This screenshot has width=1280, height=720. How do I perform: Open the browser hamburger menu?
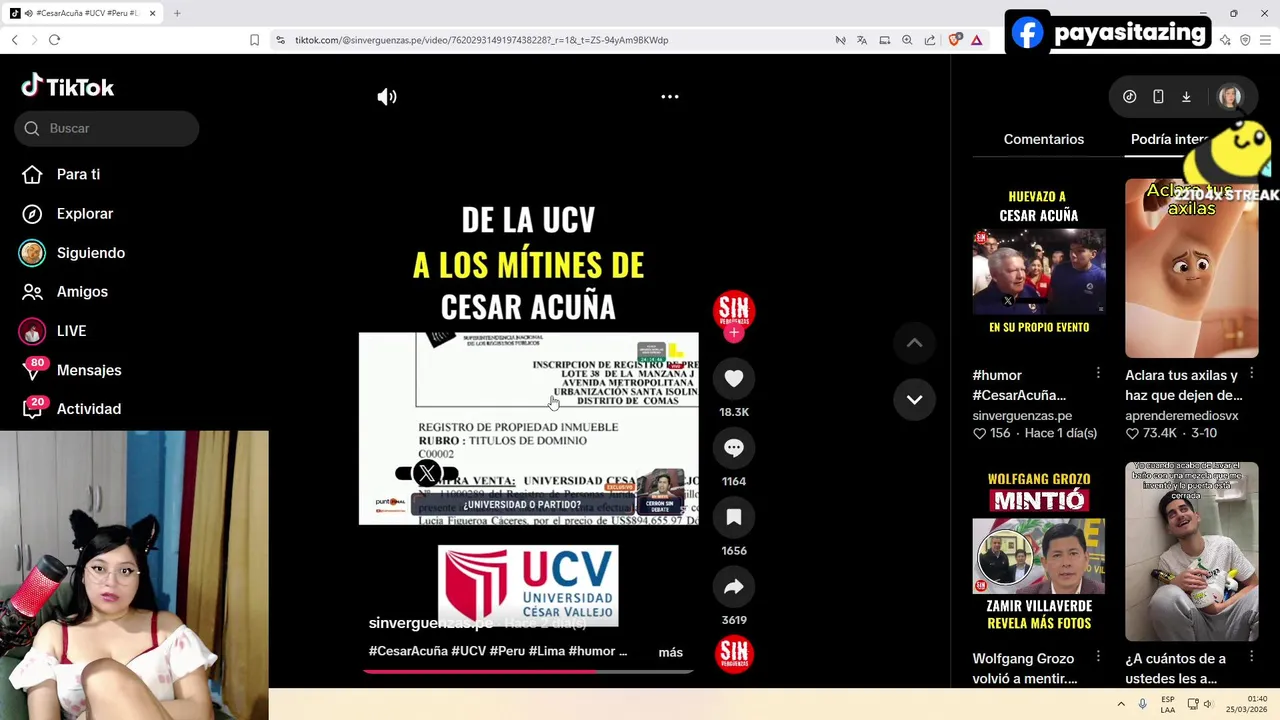coord(1265,40)
